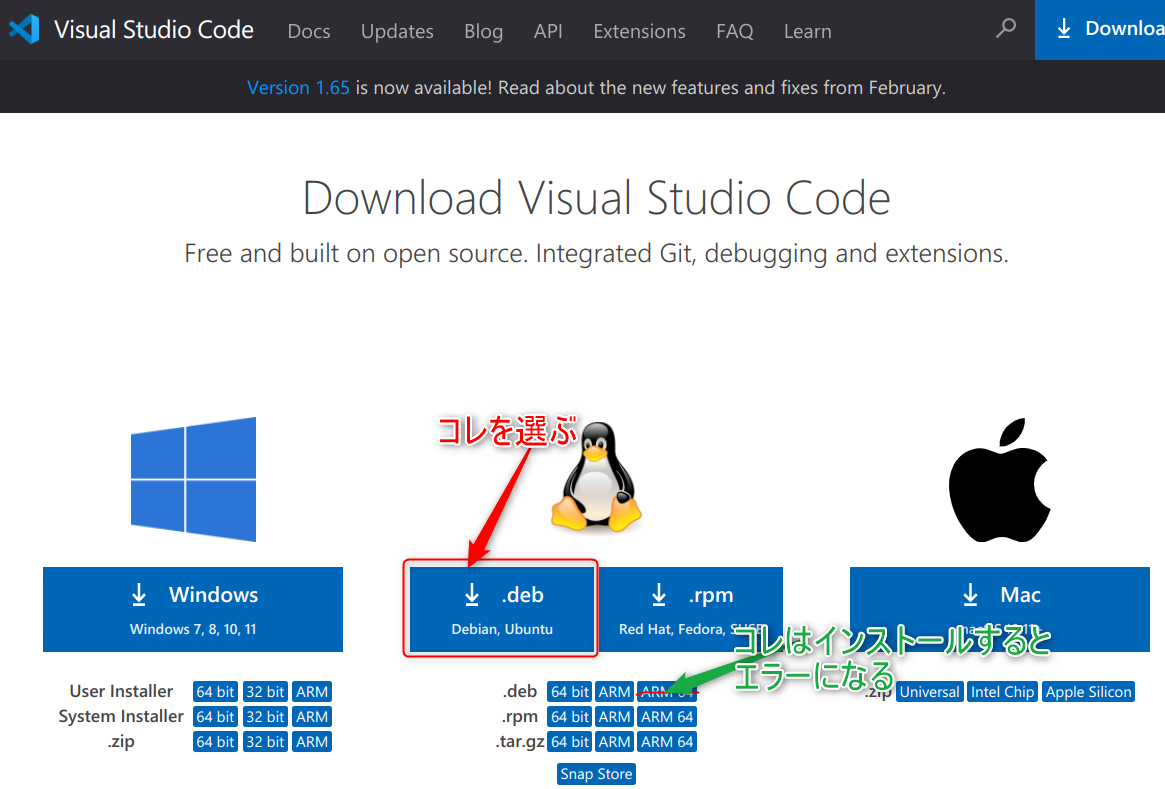Download the Mac Universal zip
Viewport: 1165px width, 789px height.
[929, 692]
